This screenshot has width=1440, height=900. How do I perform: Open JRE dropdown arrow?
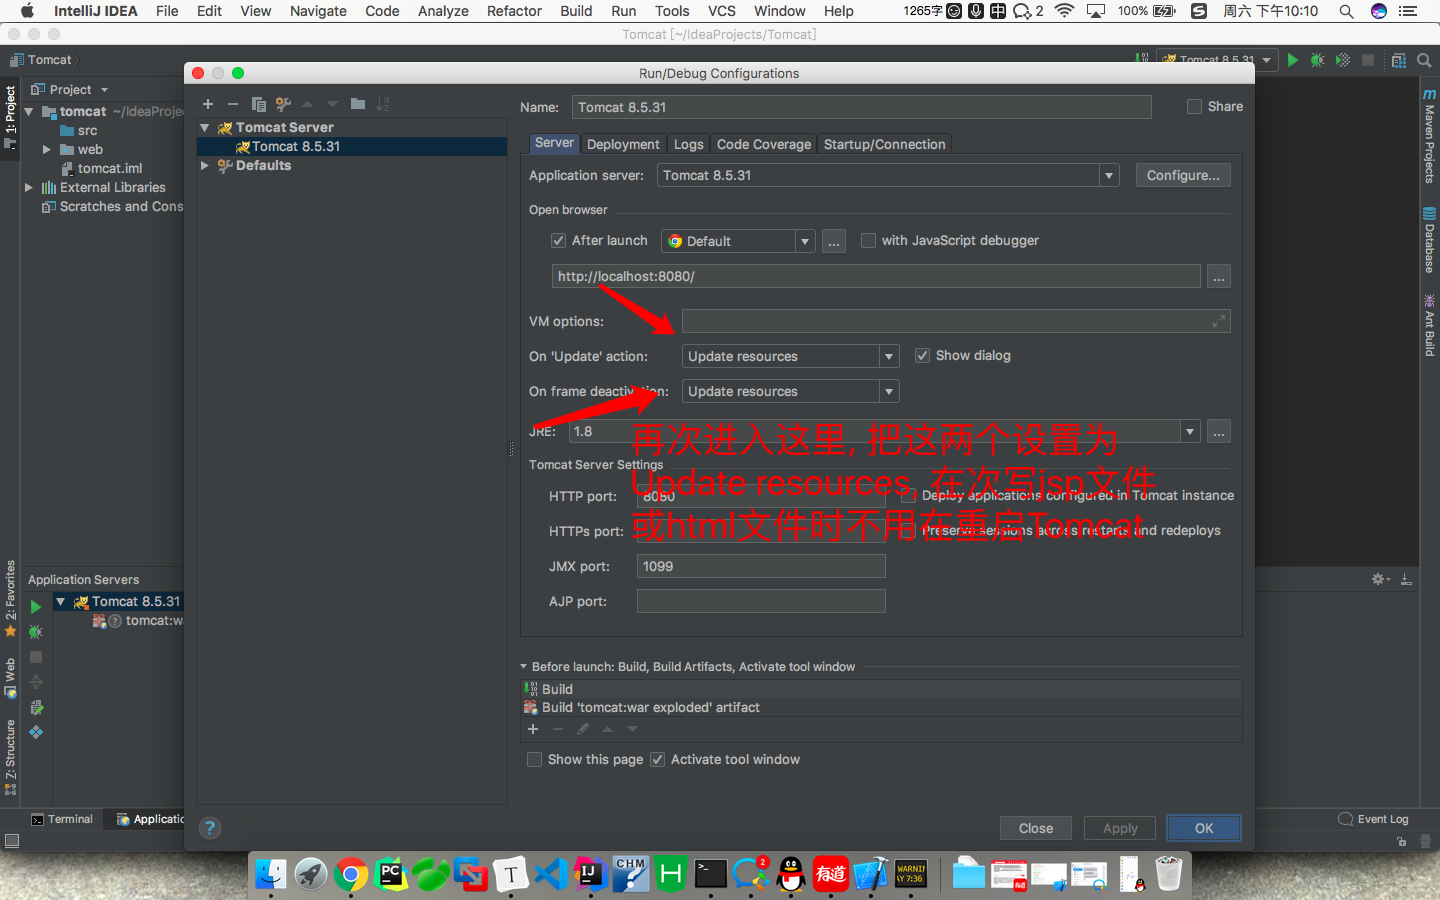pyautogui.click(x=1190, y=431)
